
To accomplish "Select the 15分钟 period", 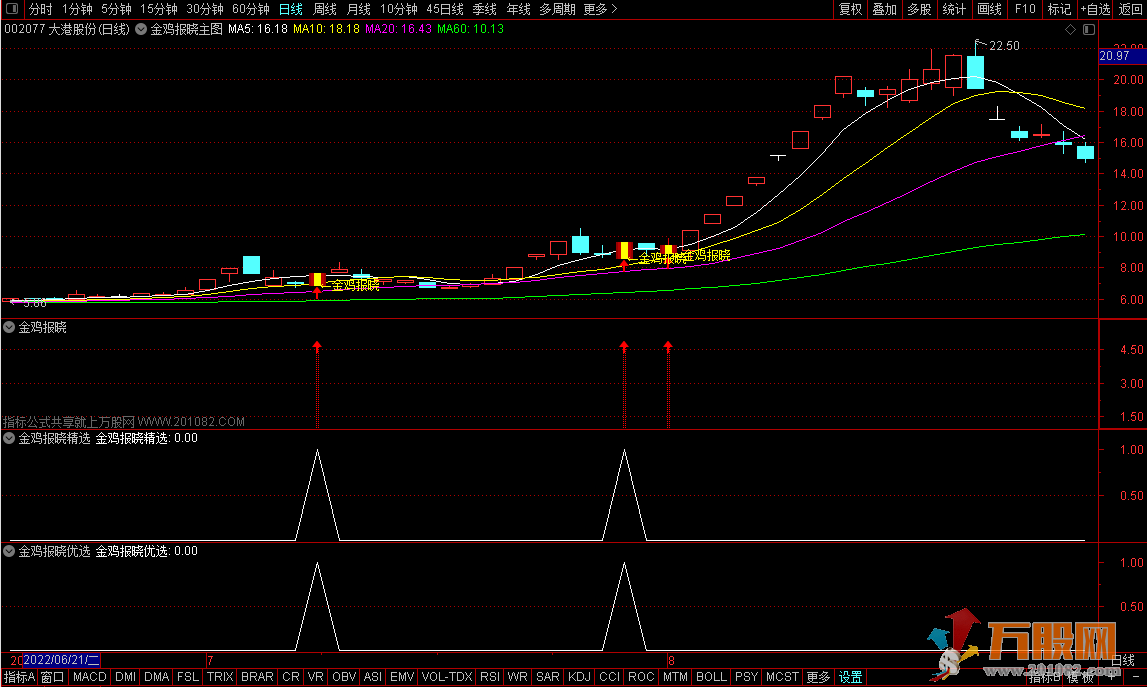I will pos(159,9).
